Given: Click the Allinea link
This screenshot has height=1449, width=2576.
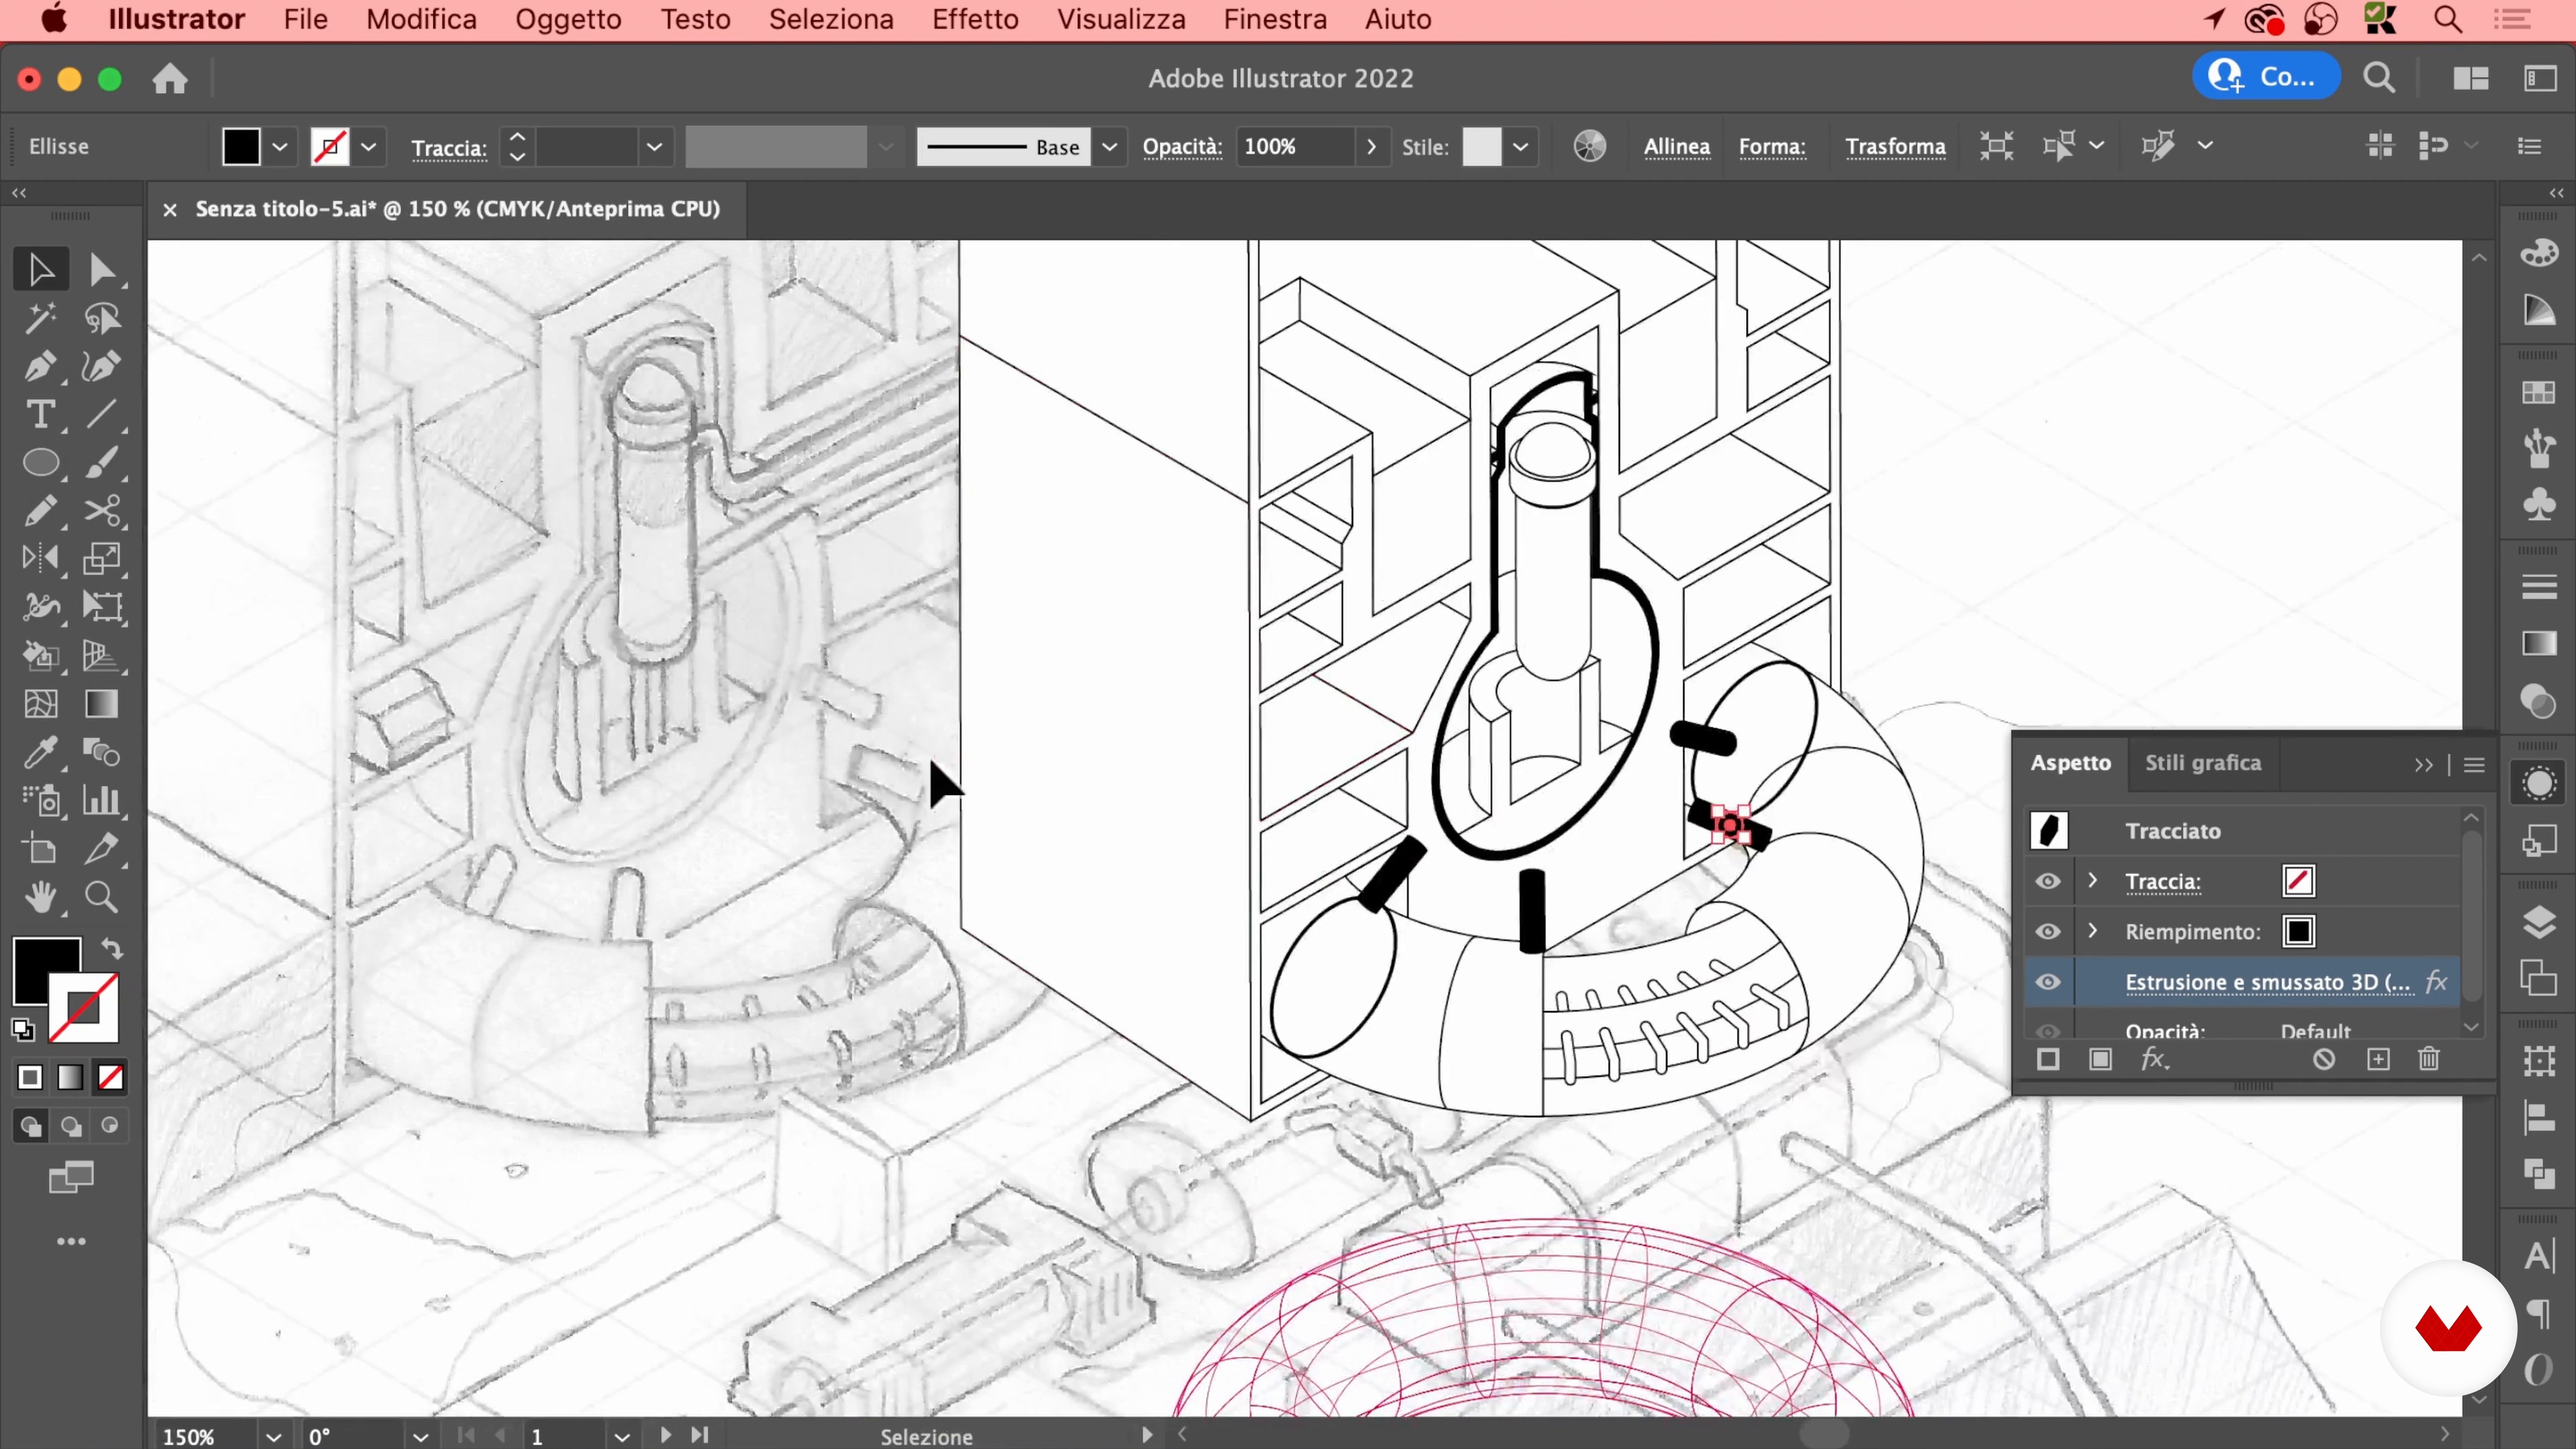Looking at the screenshot, I should (1677, 147).
